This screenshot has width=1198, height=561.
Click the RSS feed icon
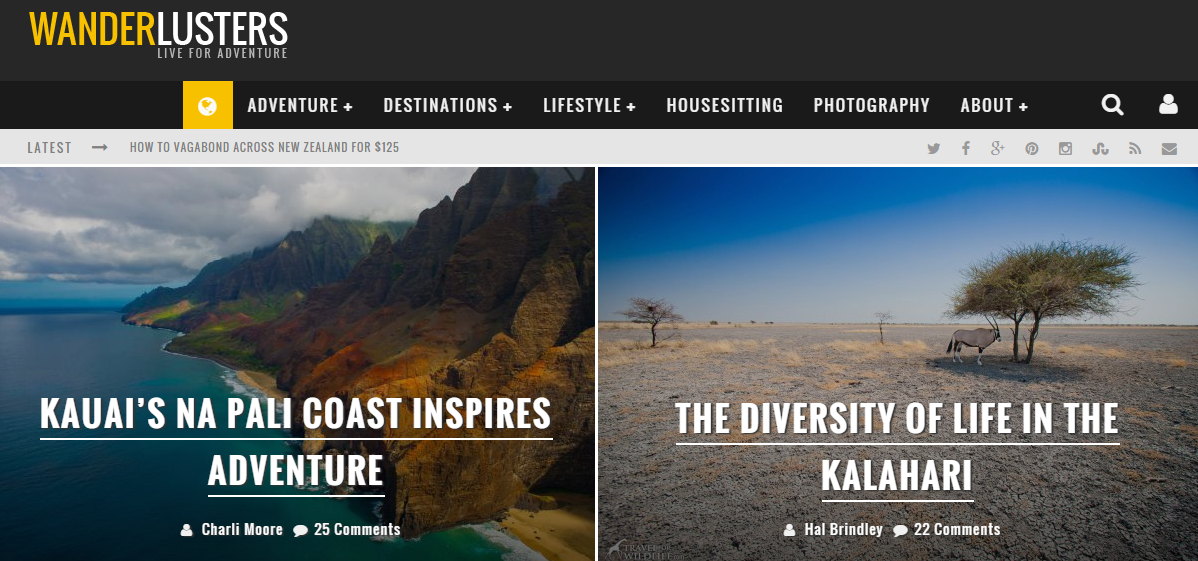(x=1135, y=148)
